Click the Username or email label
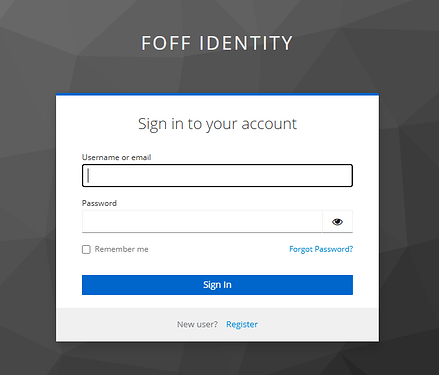This screenshot has height=375, width=439. point(116,157)
